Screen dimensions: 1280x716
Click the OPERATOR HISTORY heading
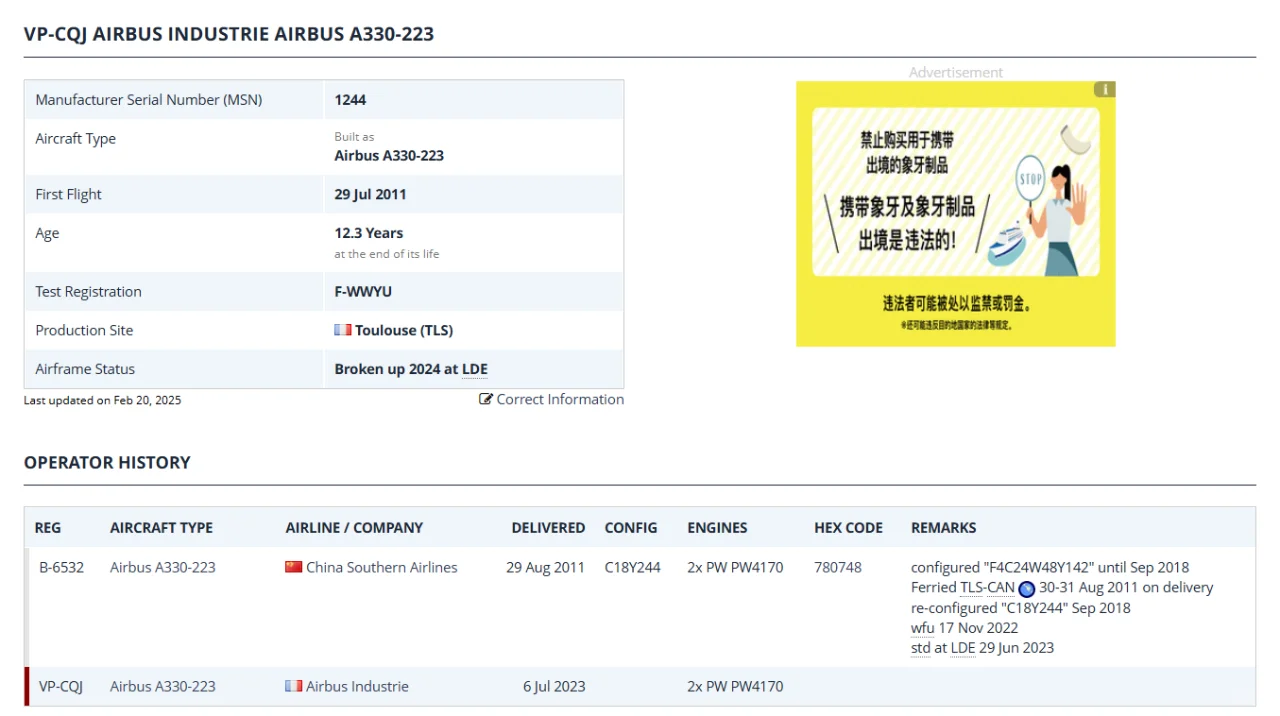tap(107, 462)
